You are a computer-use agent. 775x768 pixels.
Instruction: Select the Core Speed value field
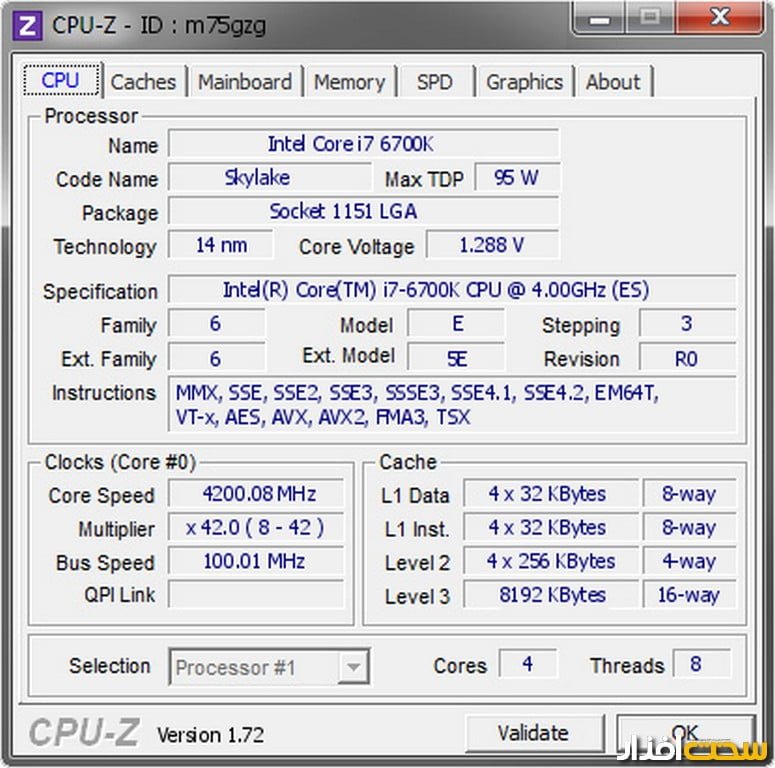click(256, 494)
